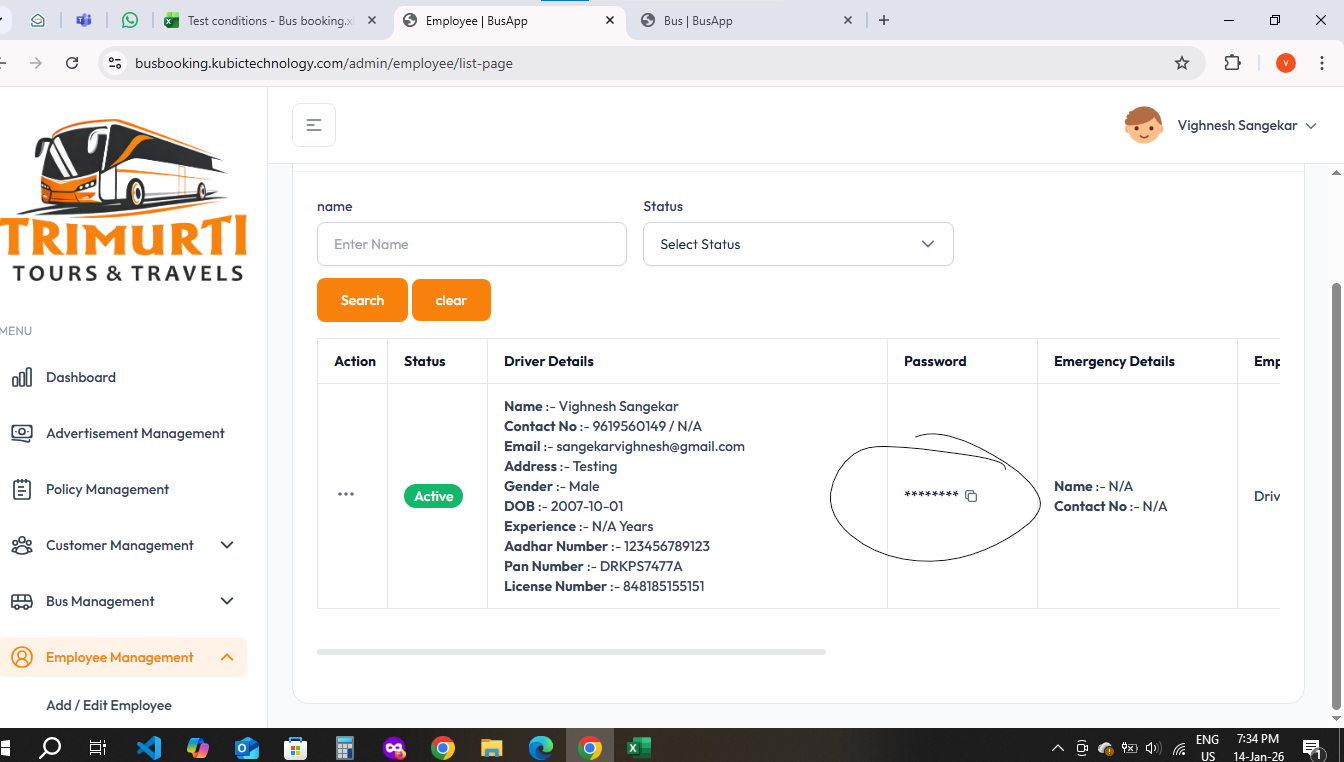The height and width of the screenshot is (762, 1344).
Task: Open the browser extensions puzzle icon
Action: coord(1233,63)
